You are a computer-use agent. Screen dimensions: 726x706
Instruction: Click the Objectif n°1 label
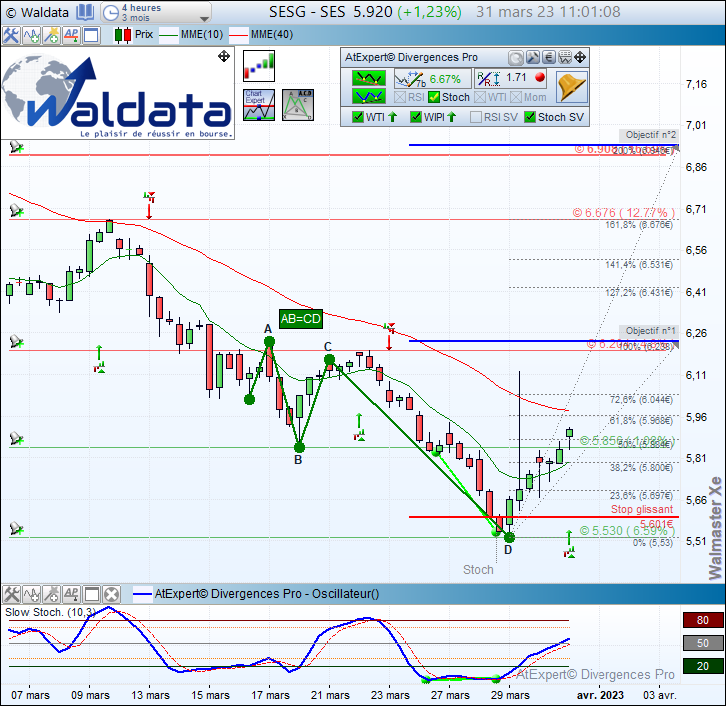point(650,331)
